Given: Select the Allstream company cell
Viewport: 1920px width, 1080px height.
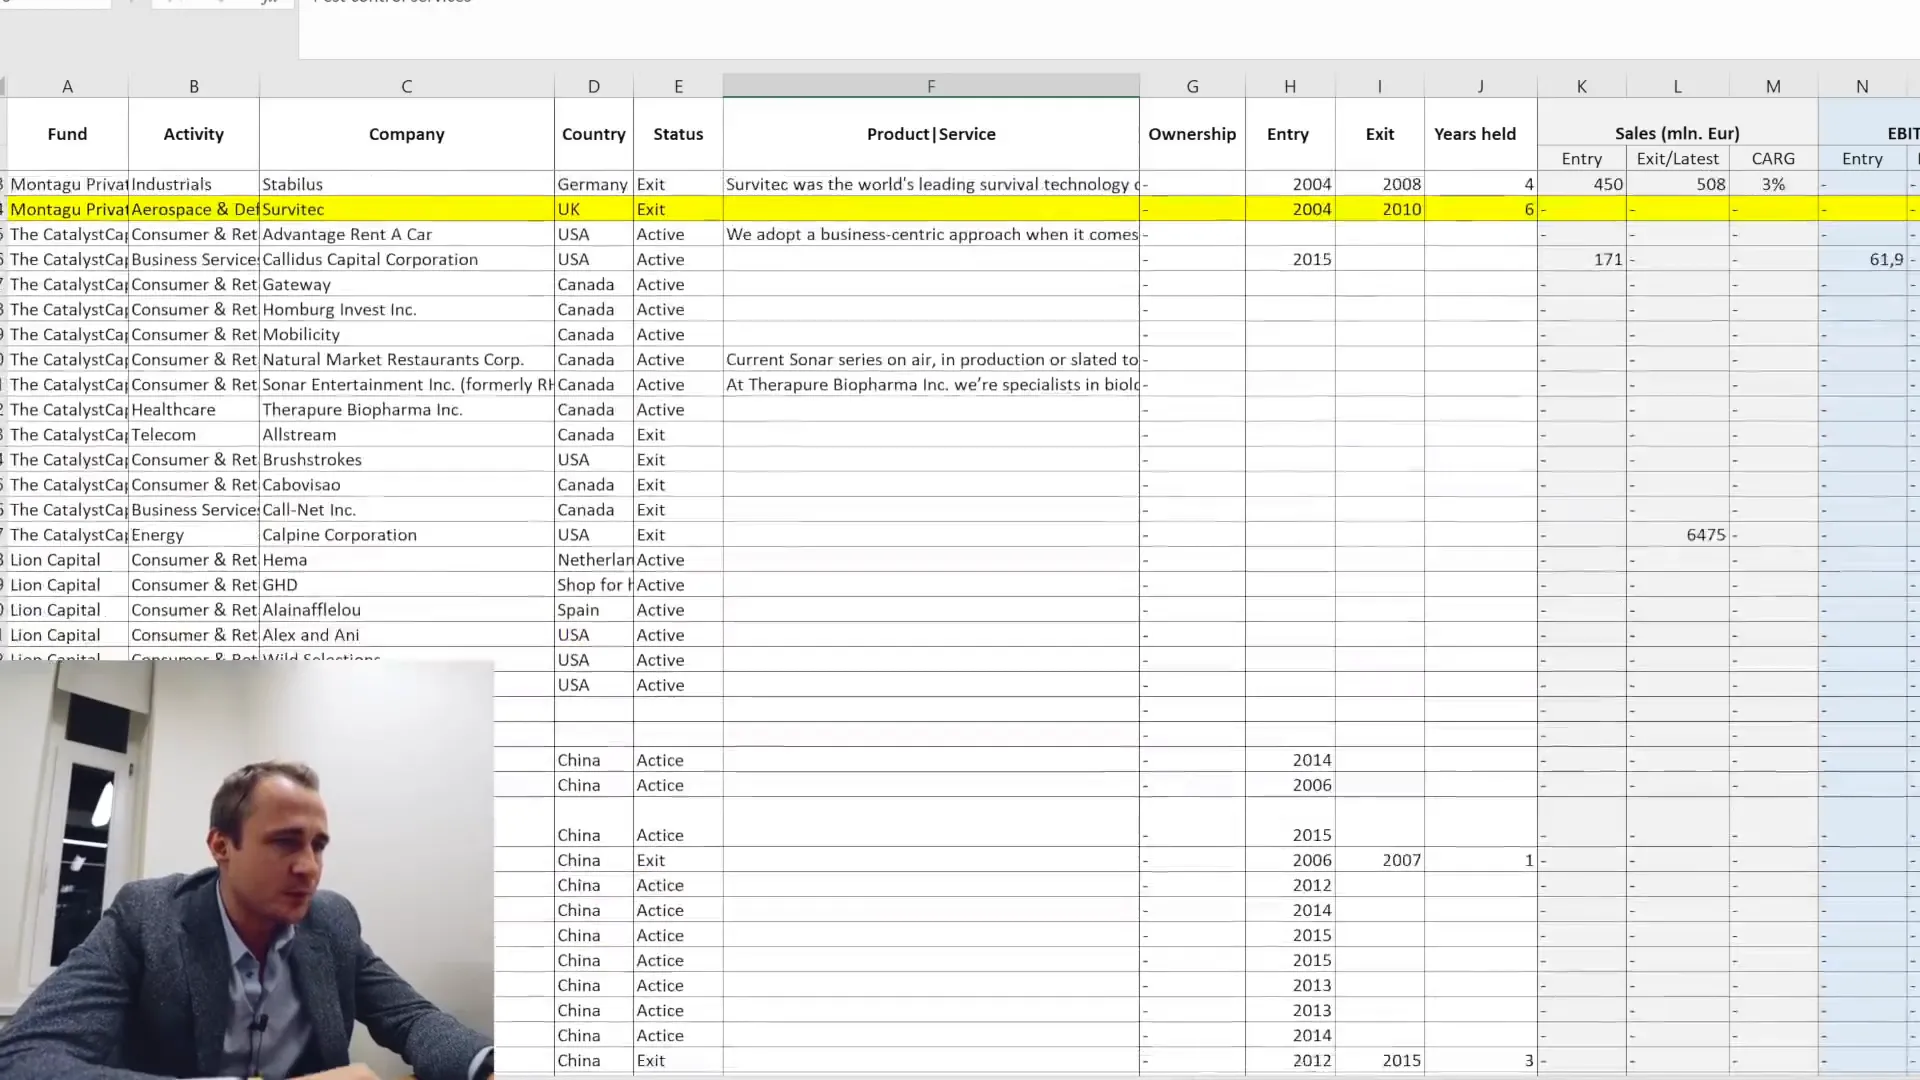Looking at the screenshot, I should click(x=406, y=434).
